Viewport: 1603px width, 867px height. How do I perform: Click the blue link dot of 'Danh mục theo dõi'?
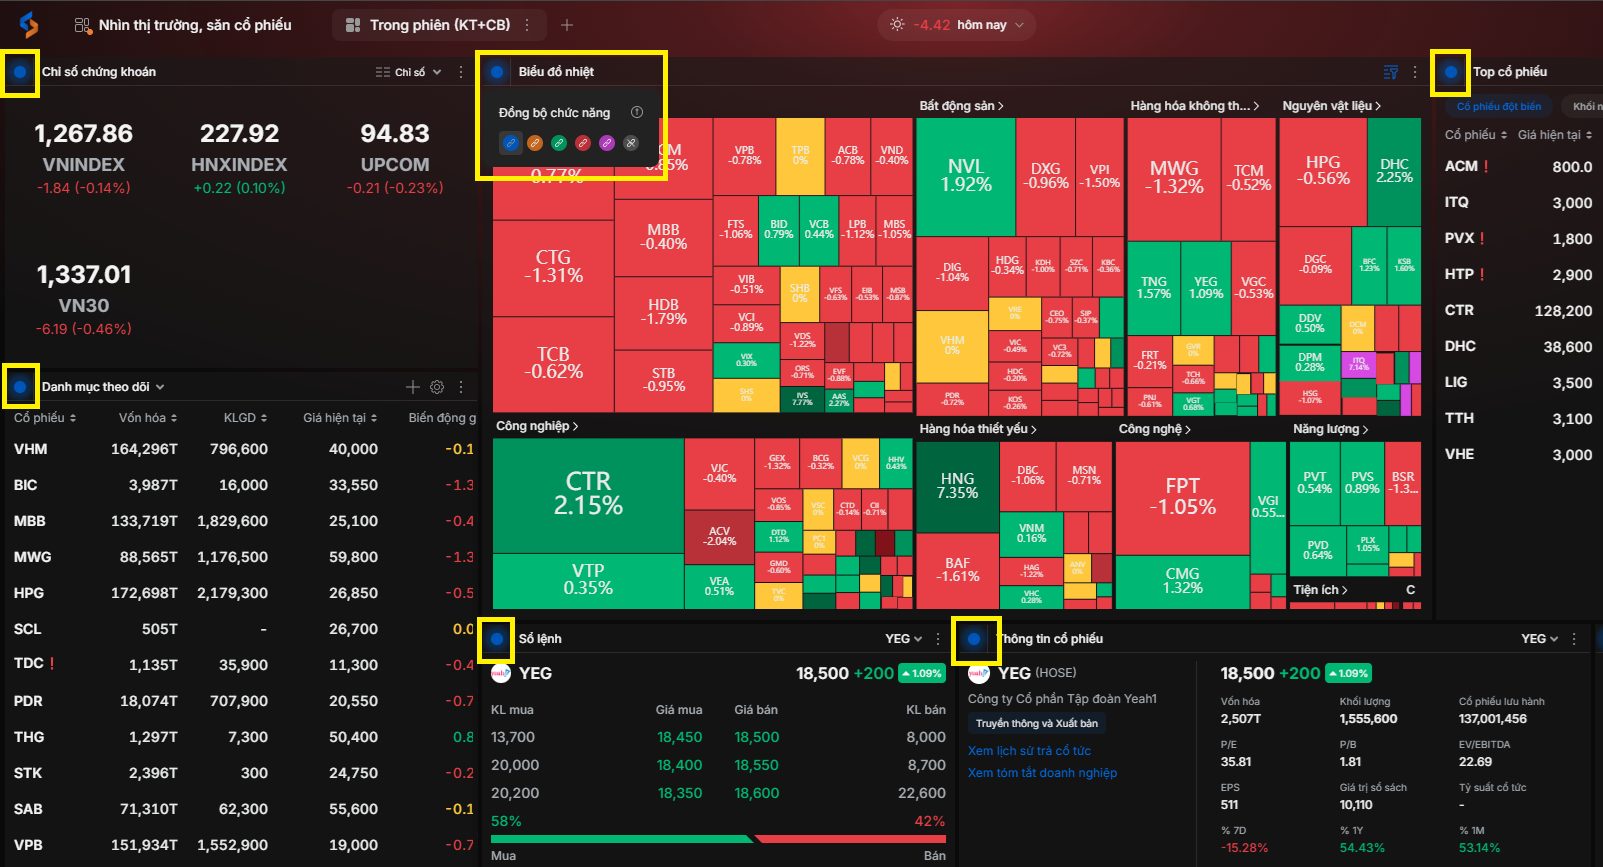20,387
